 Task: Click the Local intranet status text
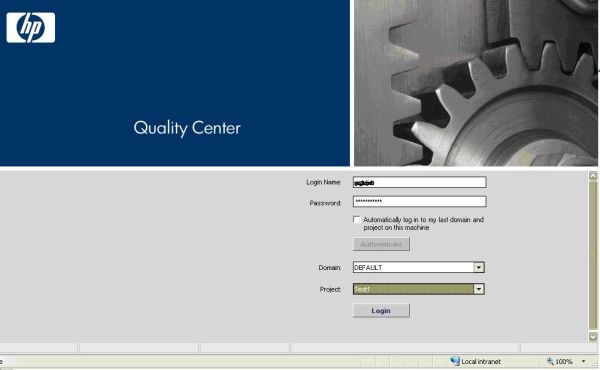481,361
